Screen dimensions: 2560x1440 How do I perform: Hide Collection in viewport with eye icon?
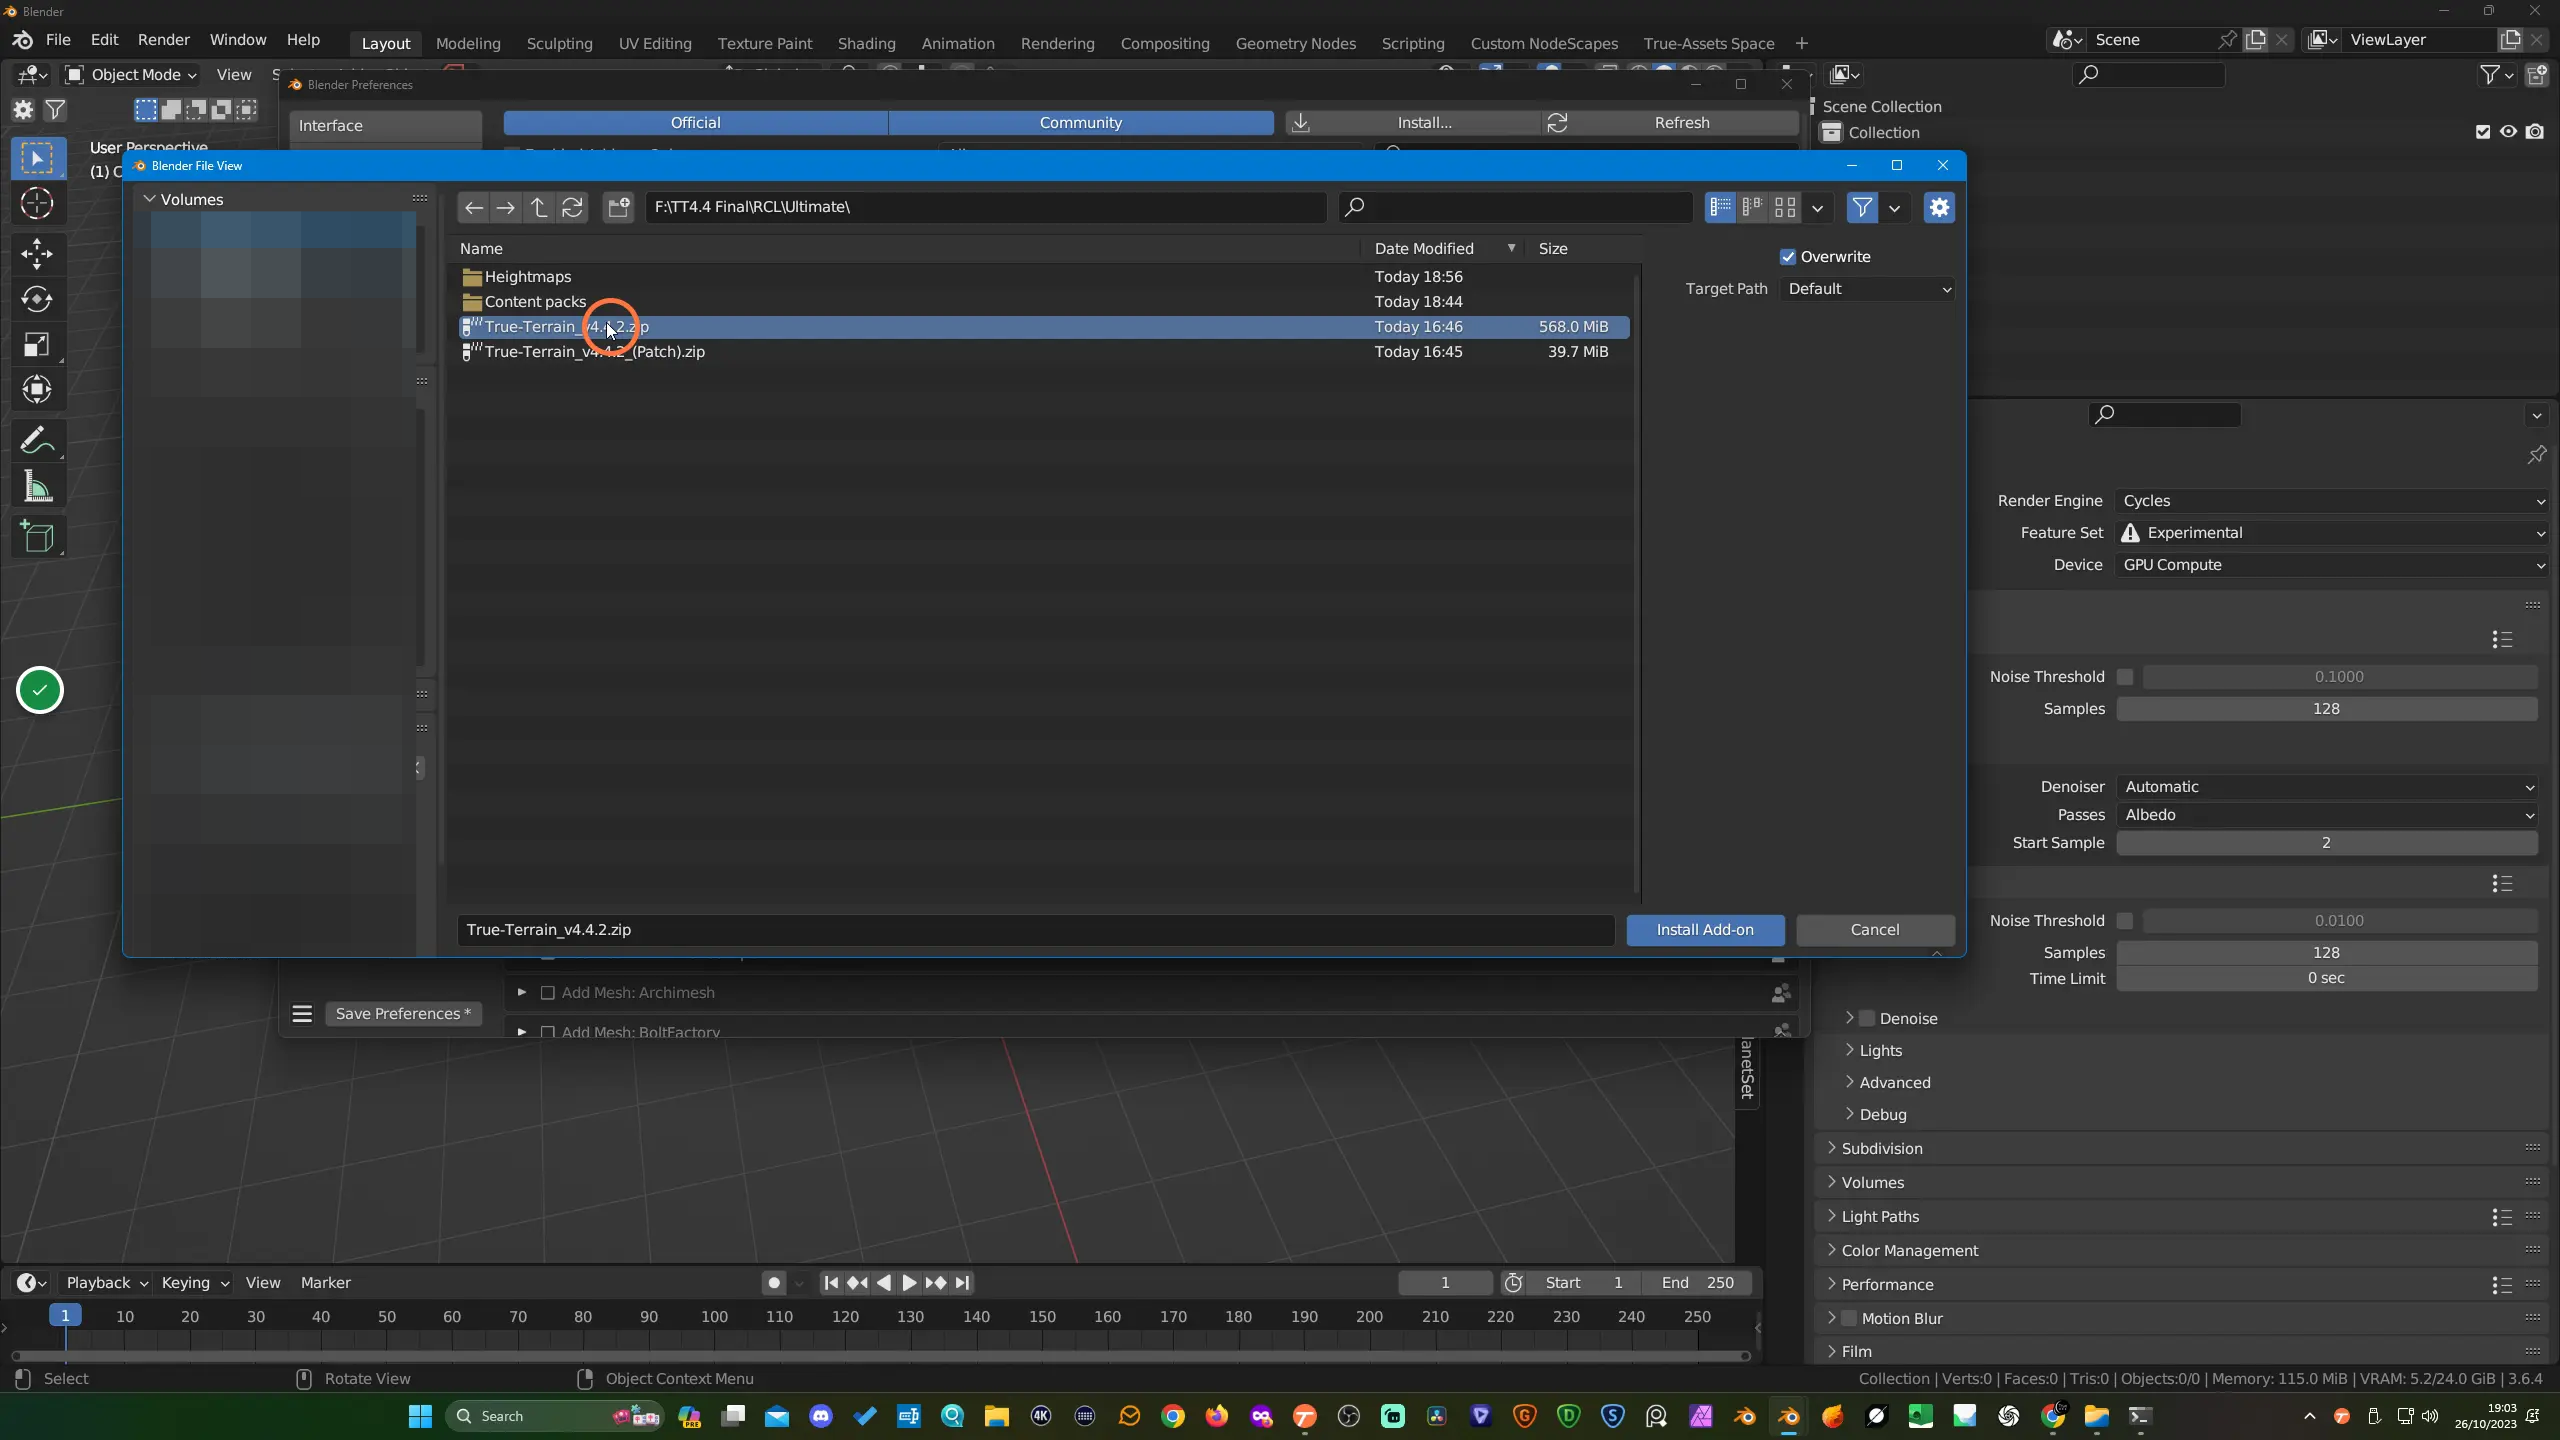point(2508,132)
